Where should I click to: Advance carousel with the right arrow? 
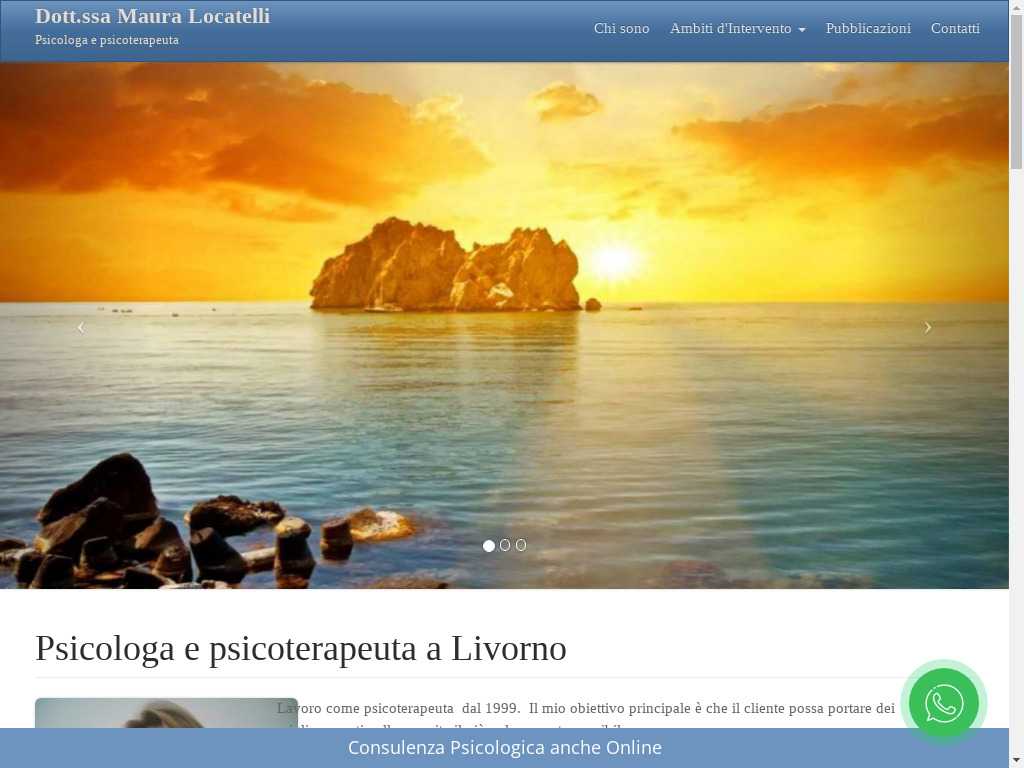927,327
